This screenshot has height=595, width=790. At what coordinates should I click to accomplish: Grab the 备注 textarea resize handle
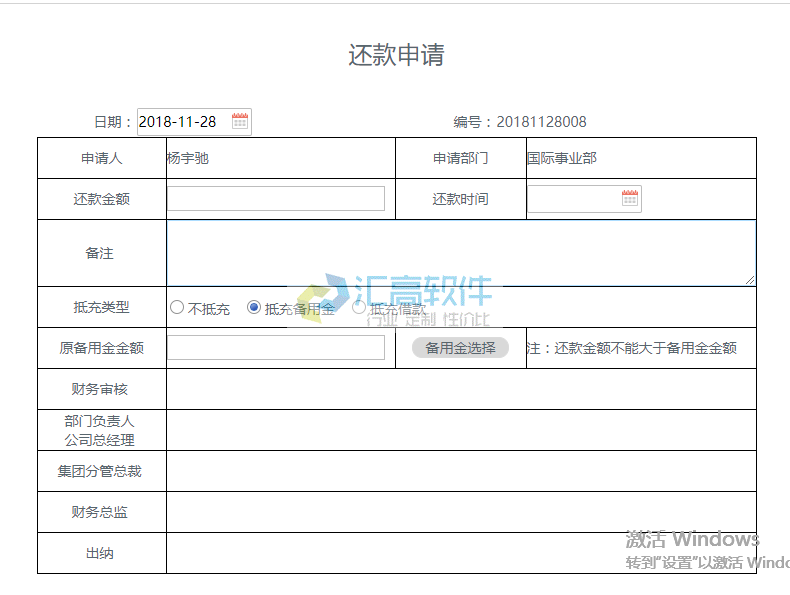tap(750, 280)
